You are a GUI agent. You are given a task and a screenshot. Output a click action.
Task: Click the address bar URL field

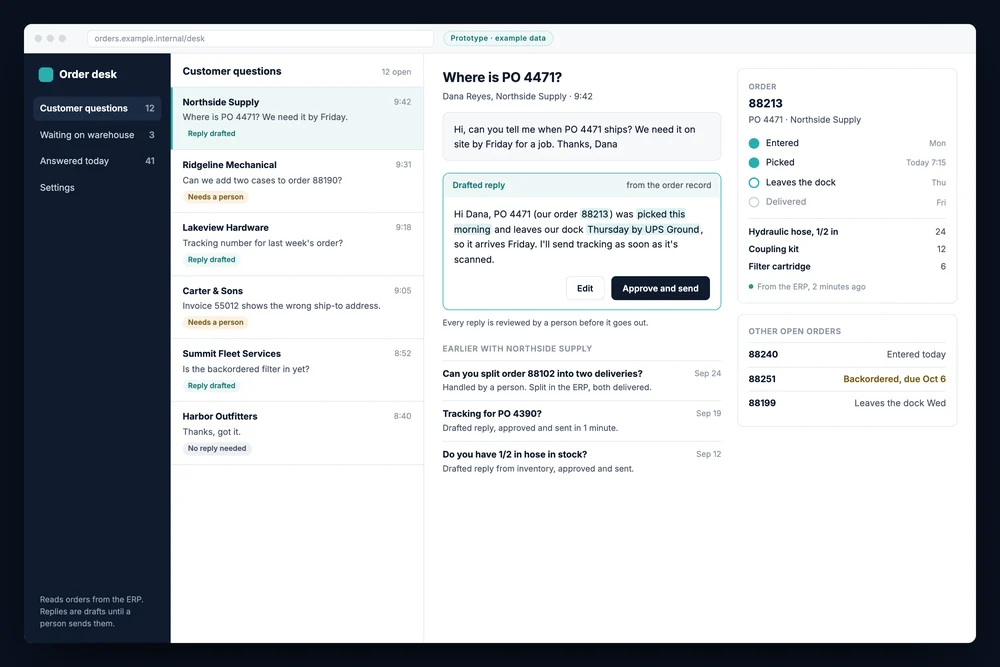click(260, 38)
